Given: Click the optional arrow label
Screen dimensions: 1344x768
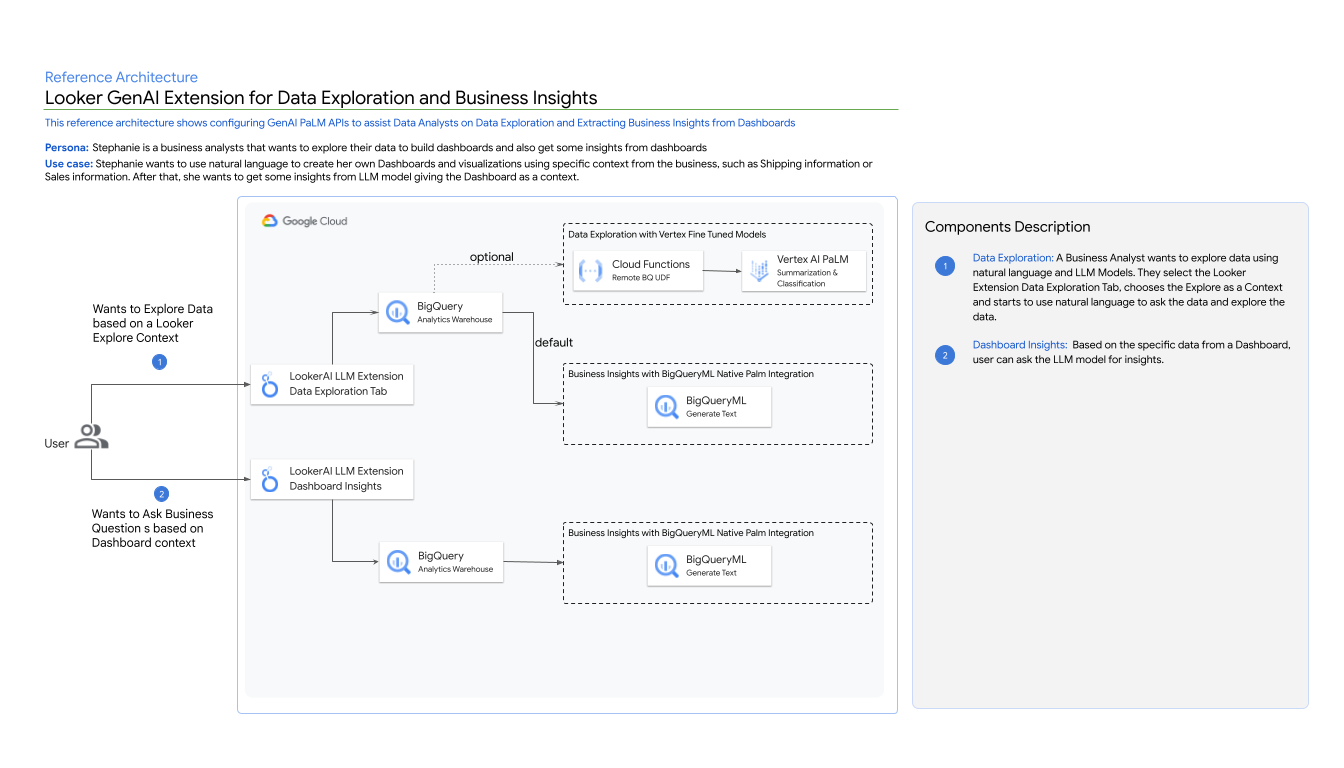Looking at the screenshot, I should [x=492, y=257].
